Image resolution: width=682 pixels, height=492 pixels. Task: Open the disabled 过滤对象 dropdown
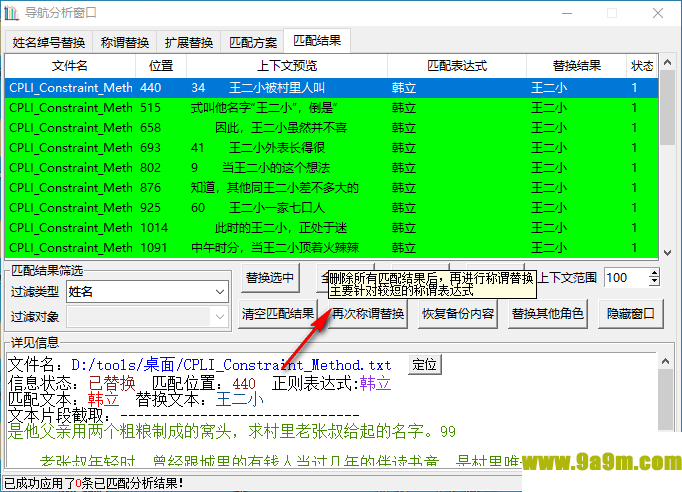pyautogui.click(x=147, y=317)
